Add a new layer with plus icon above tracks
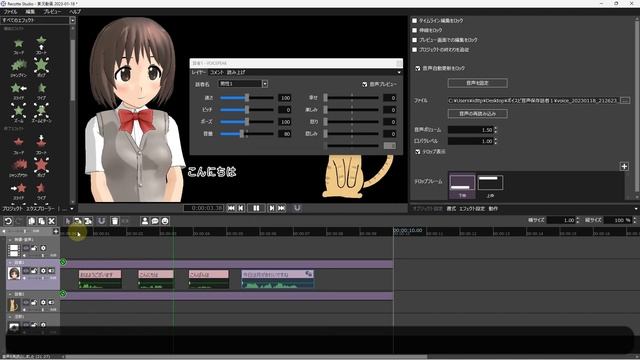 coord(56,231)
